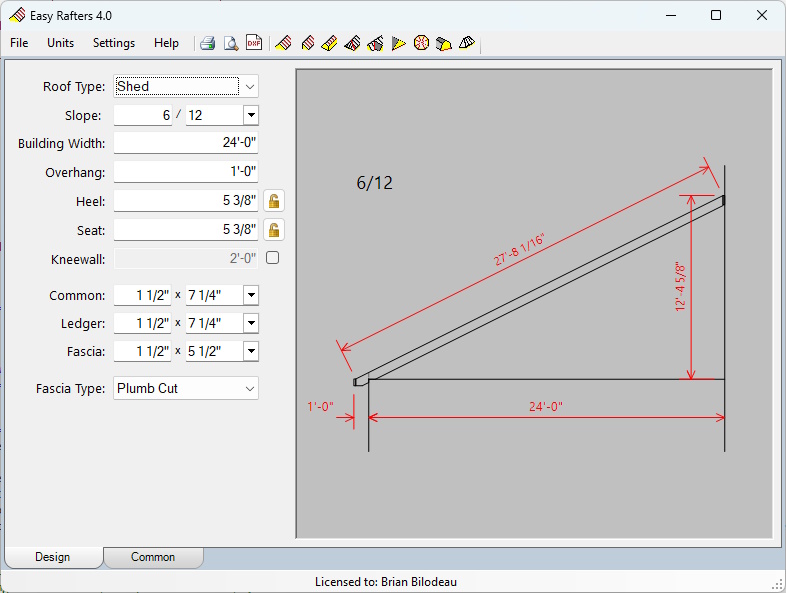Image resolution: width=786 pixels, height=593 pixels.
Task: Click into the Overhang value field
Action: tap(186, 172)
